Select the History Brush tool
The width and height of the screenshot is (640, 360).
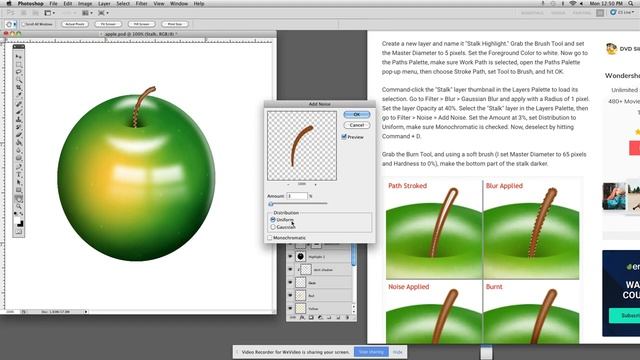tap(18, 127)
